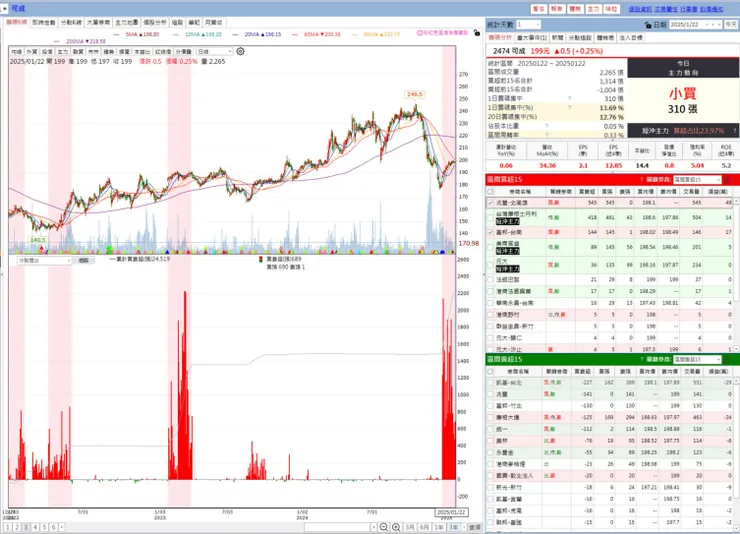This screenshot has height=534, width=740.
Task: Toggle select-all checkbox in buy table header
Action: pos(491,192)
